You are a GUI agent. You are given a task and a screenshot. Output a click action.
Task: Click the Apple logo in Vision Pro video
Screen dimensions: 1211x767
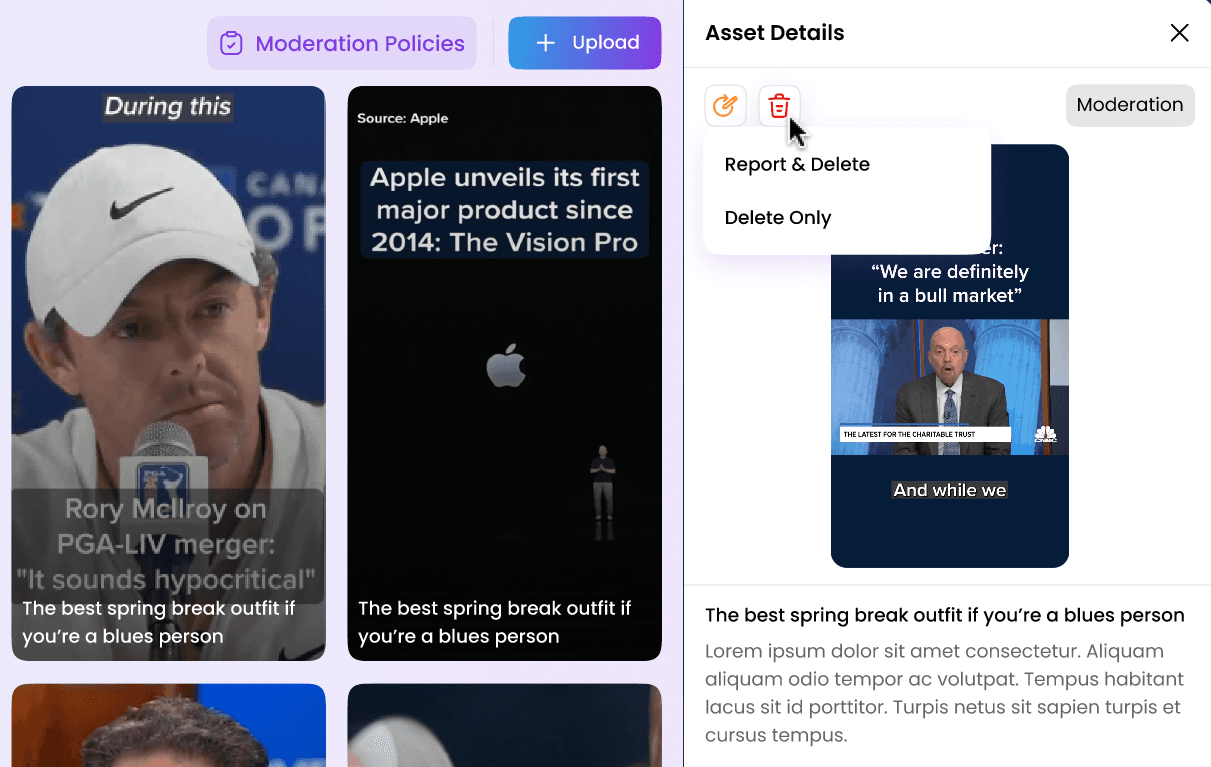[x=505, y=366]
